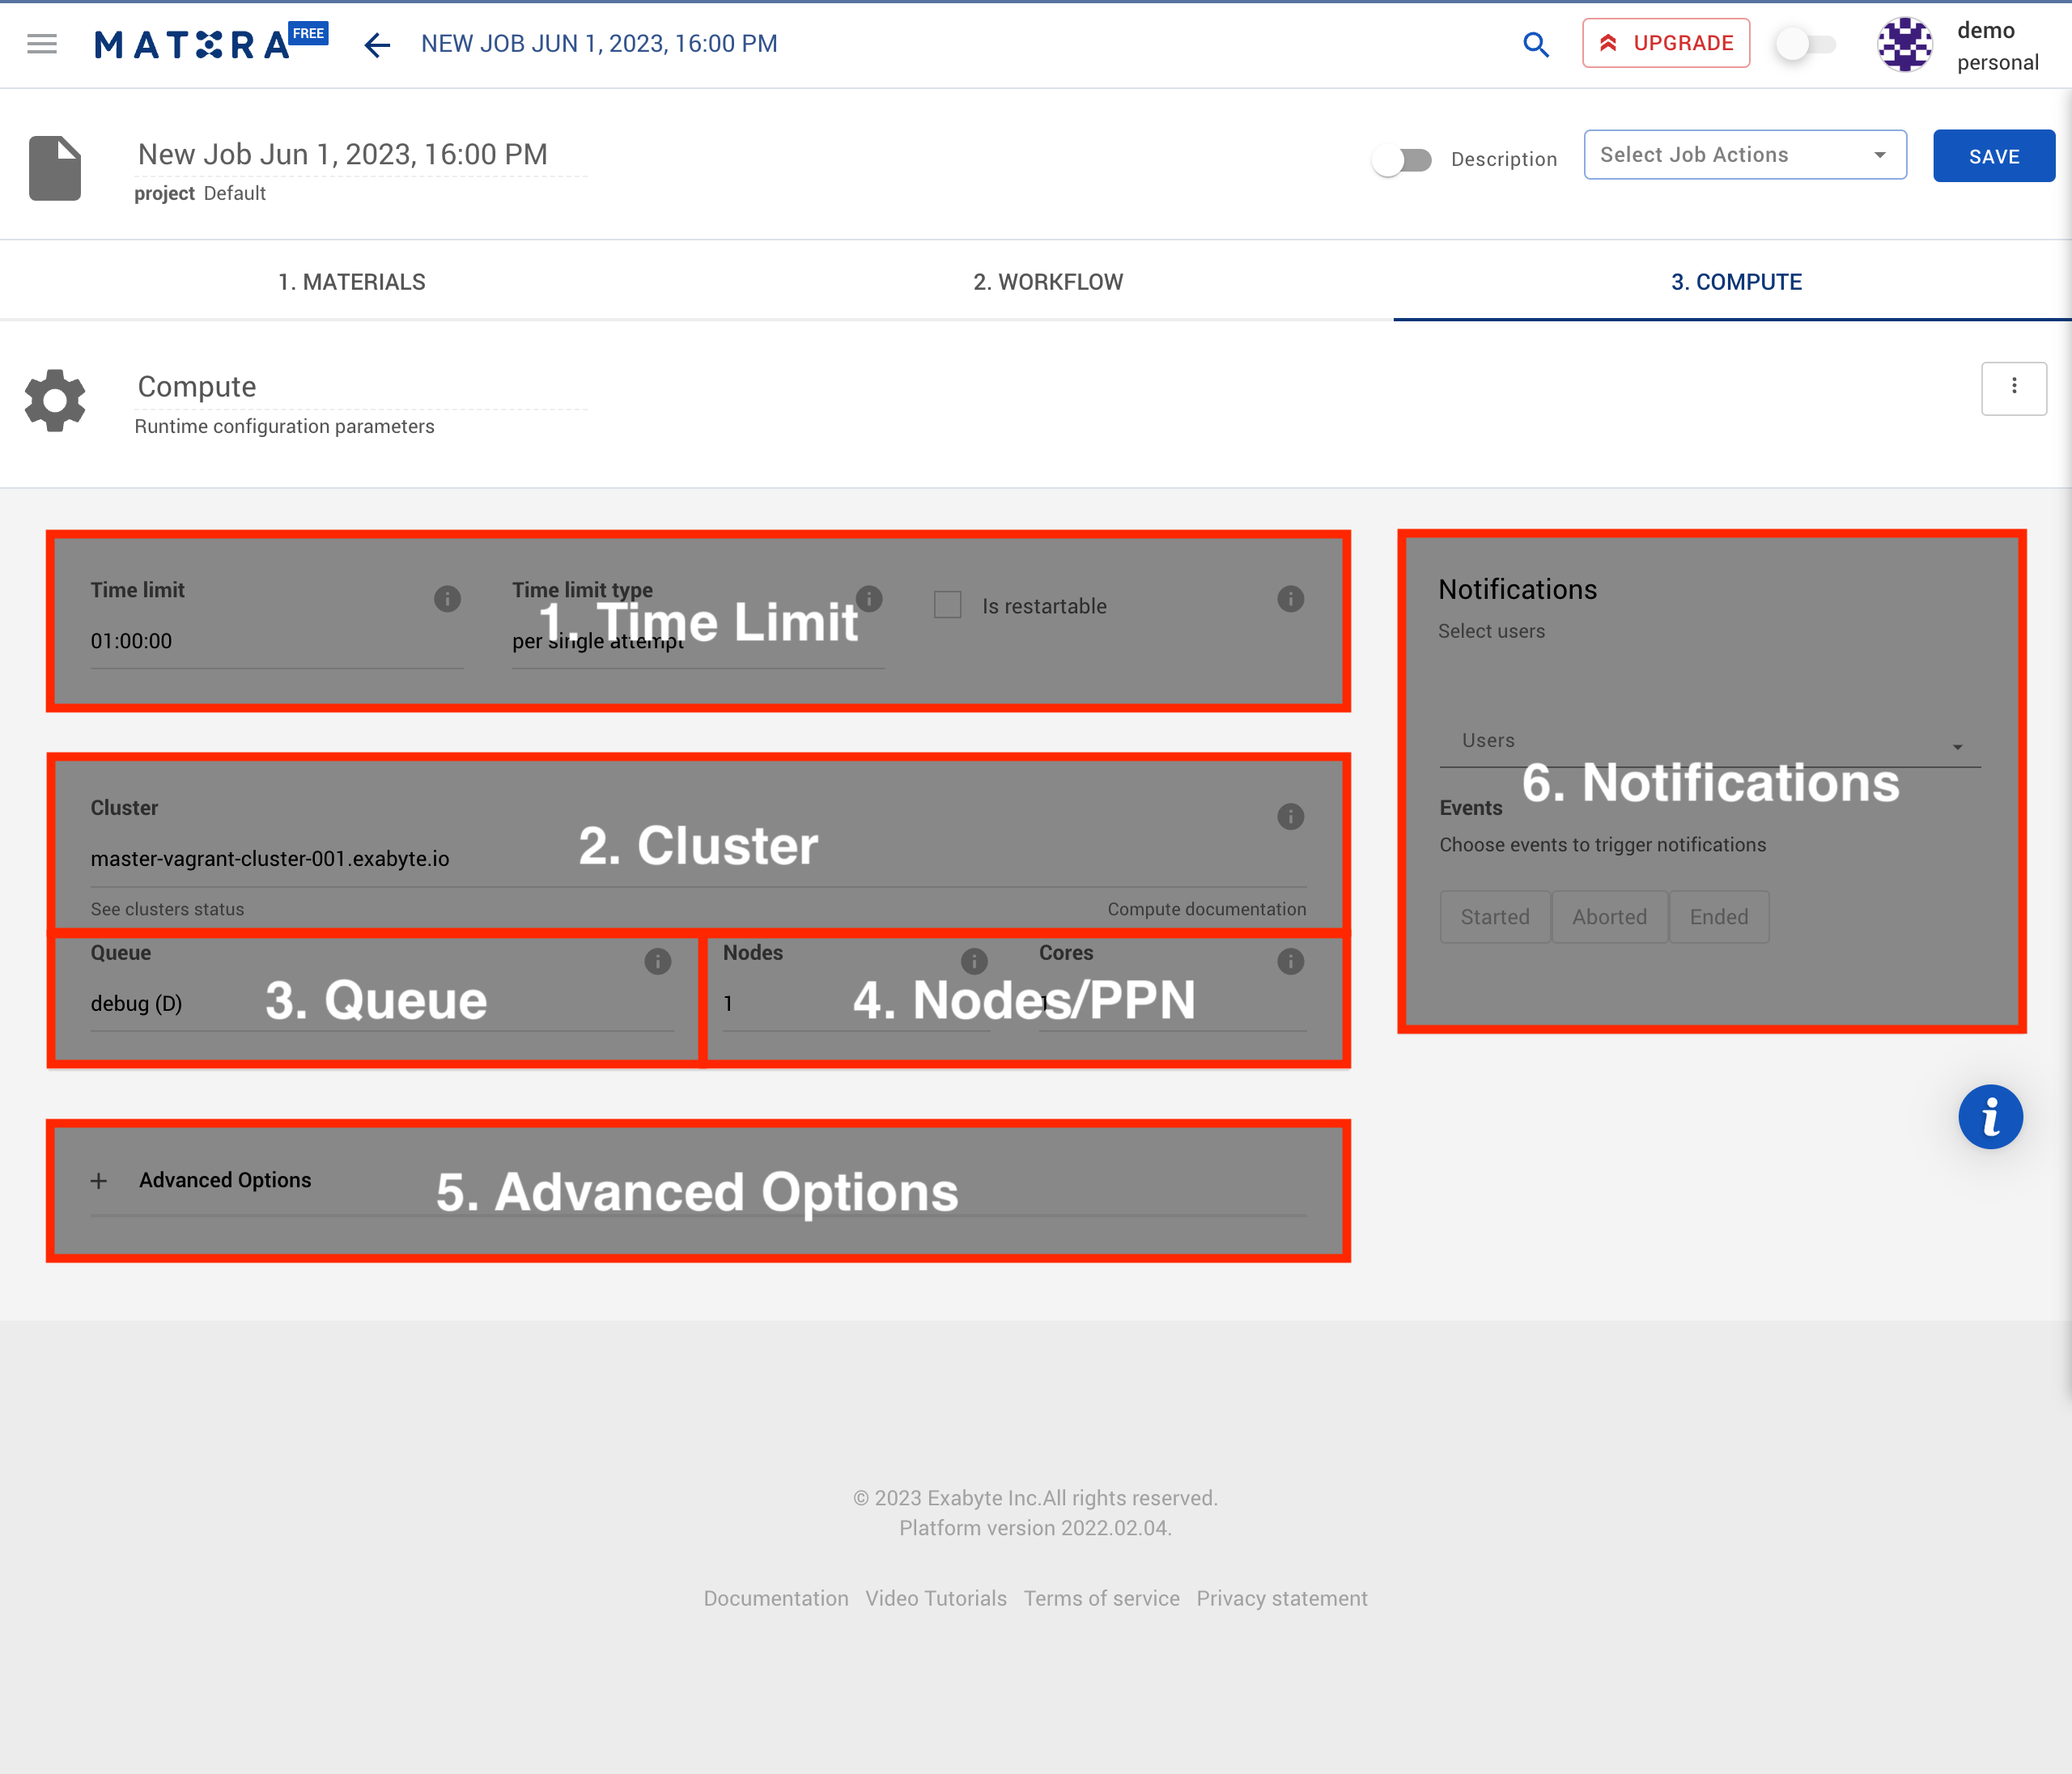Toggle the Description switch

[1402, 160]
